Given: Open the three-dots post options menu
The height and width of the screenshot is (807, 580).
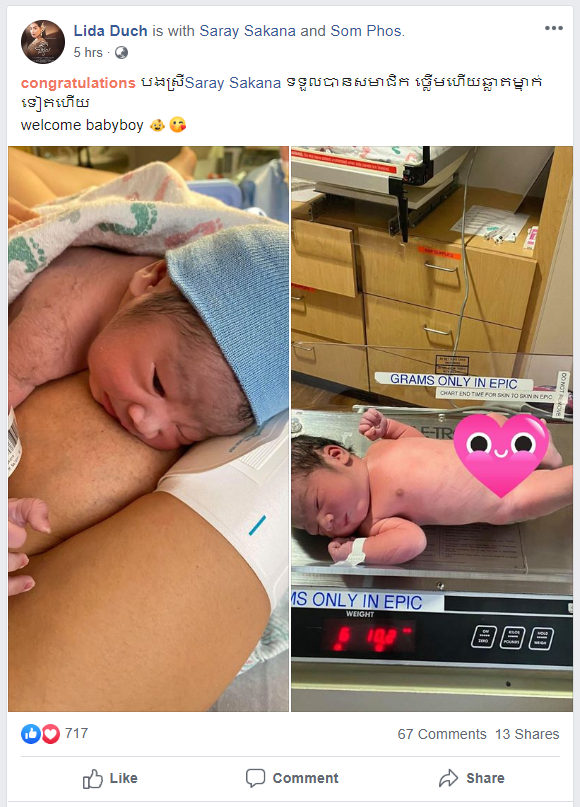Looking at the screenshot, I should click(554, 28).
